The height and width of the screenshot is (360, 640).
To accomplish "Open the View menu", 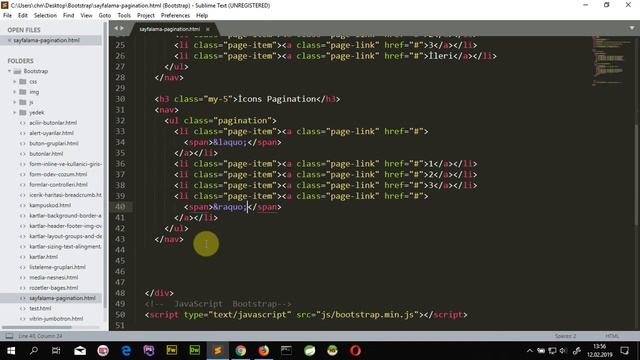I will click(x=86, y=16).
